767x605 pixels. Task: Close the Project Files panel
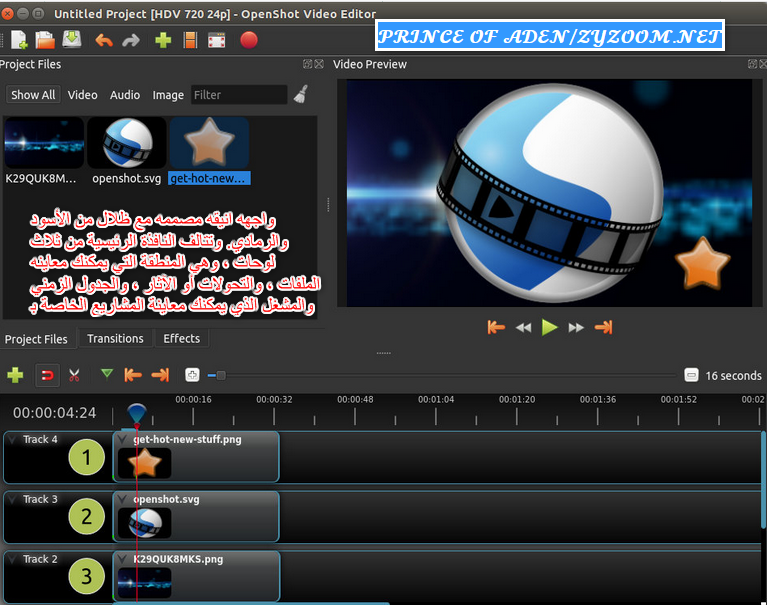pyautogui.click(x=319, y=64)
